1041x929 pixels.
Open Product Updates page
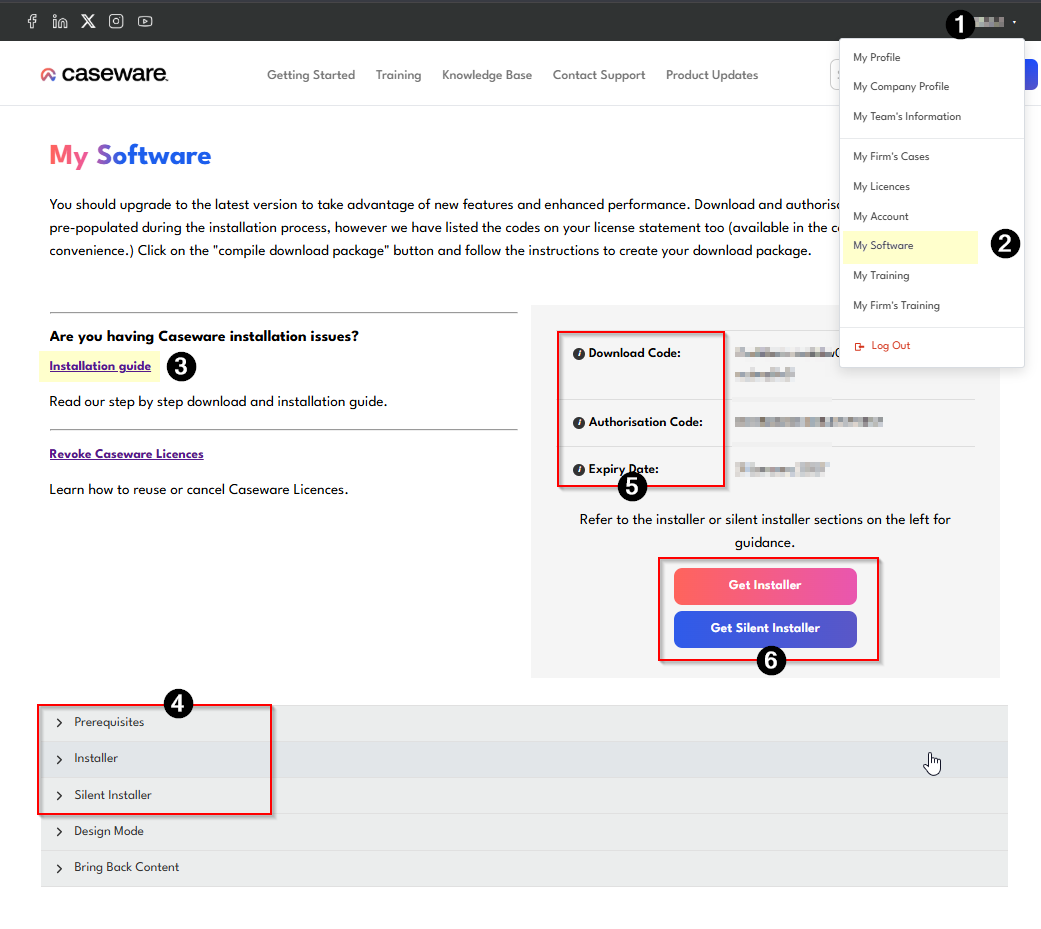(712, 75)
